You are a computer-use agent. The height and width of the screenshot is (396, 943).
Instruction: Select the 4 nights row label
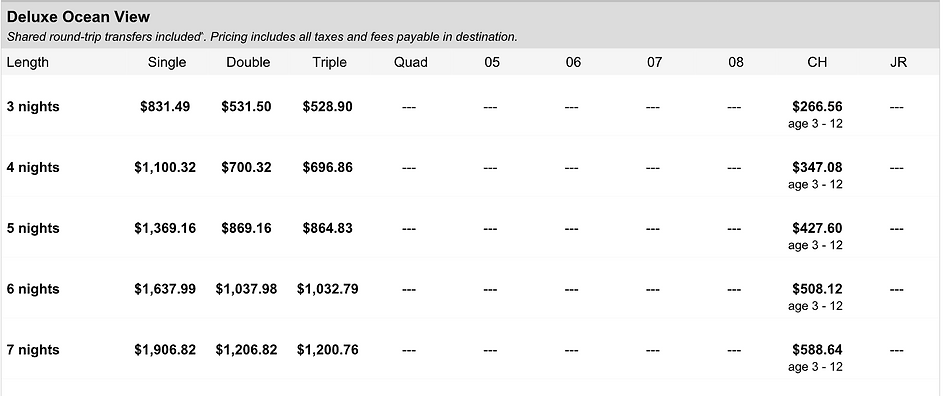(33, 168)
